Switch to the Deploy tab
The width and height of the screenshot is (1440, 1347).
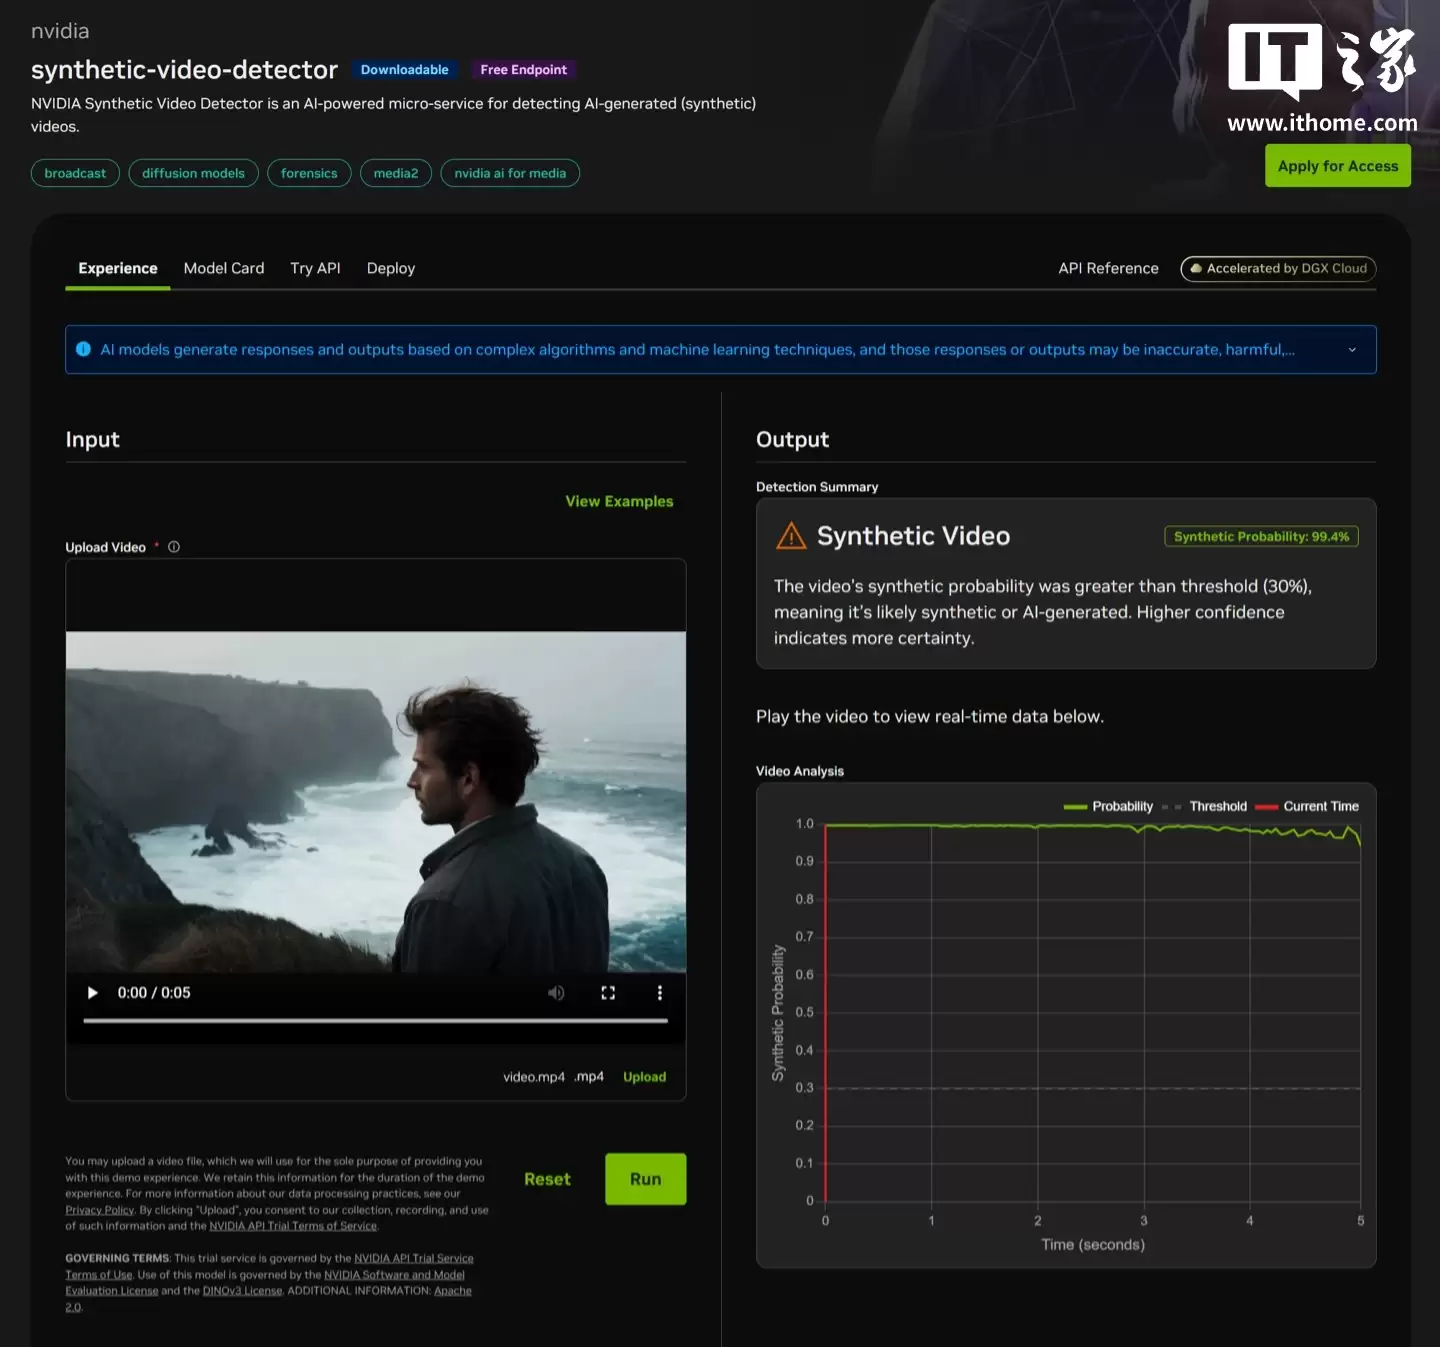click(391, 268)
